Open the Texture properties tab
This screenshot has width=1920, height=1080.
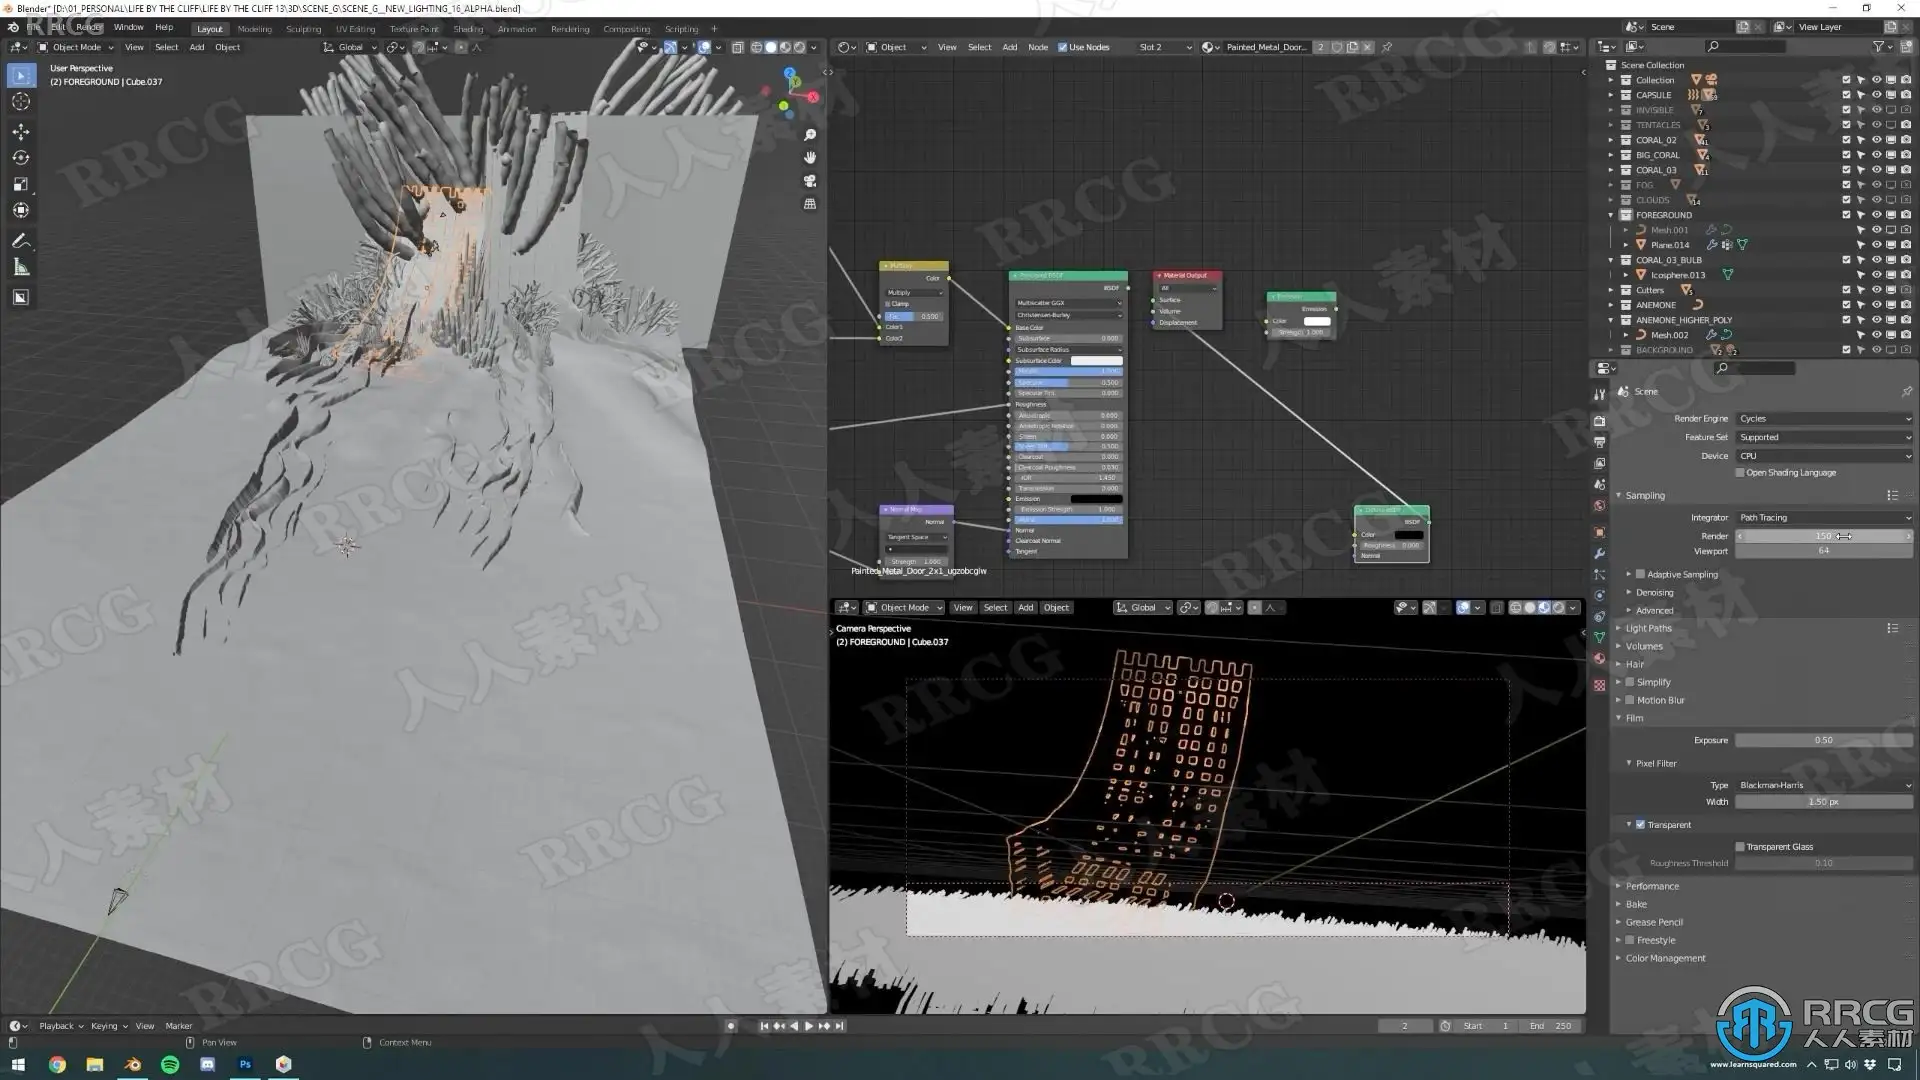(x=1600, y=685)
